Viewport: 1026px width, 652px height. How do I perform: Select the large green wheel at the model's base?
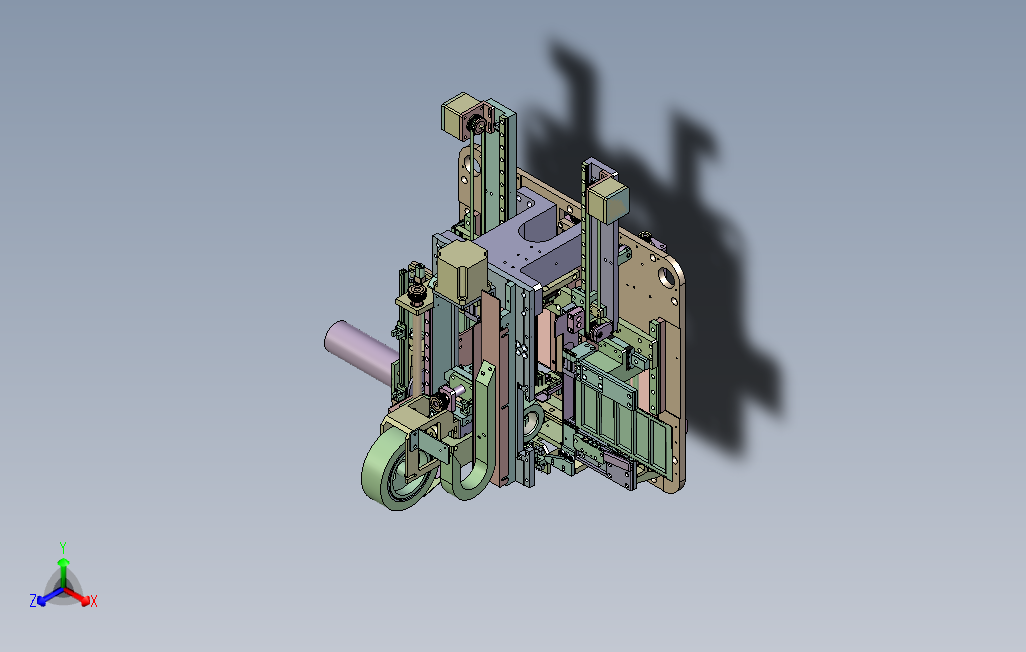coord(397,467)
